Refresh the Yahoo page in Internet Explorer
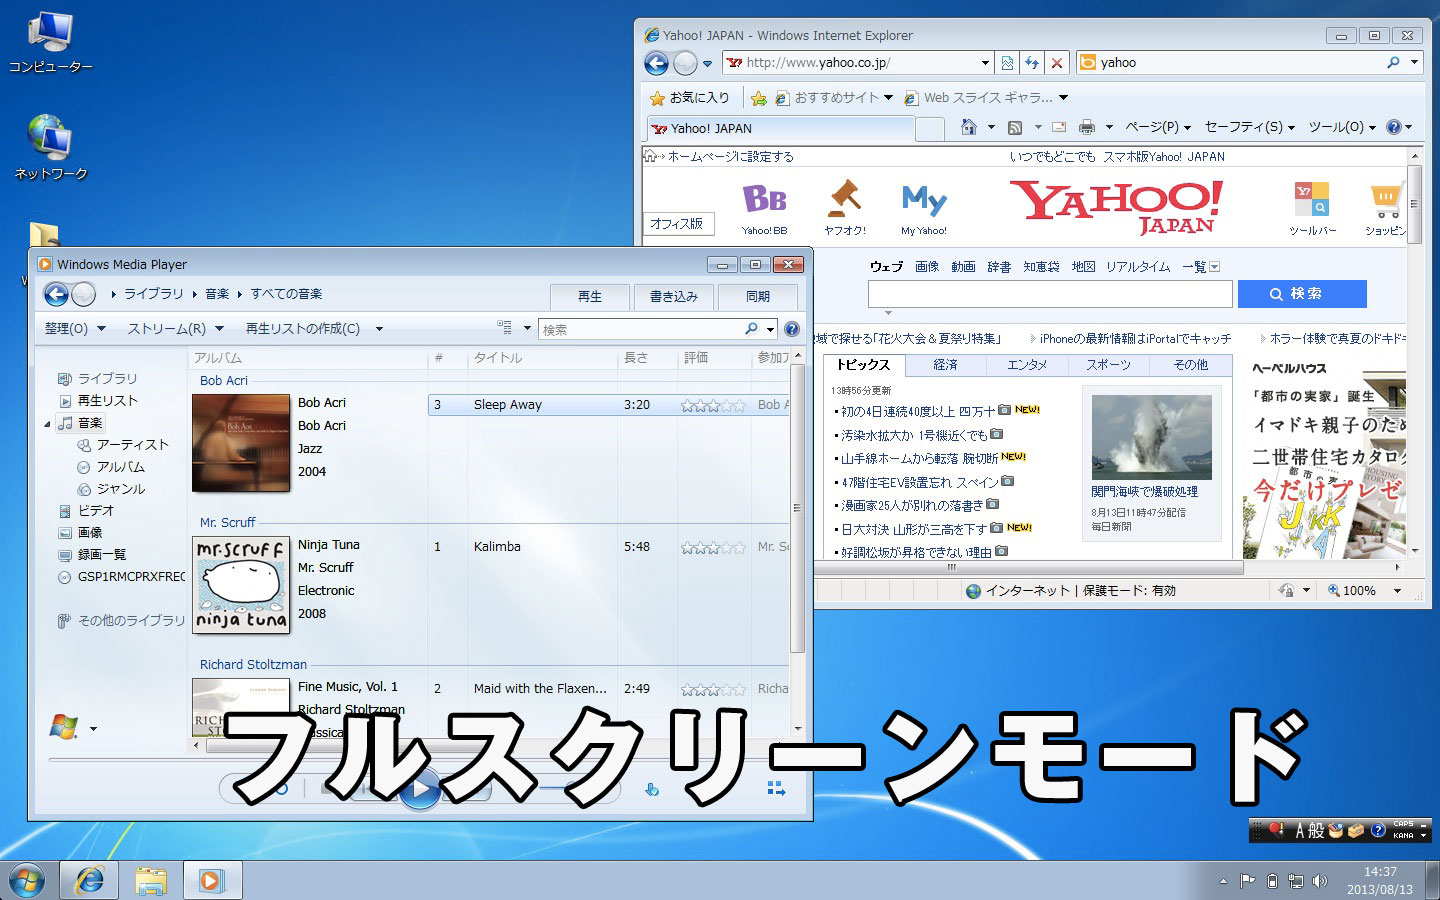The width and height of the screenshot is (1440, 900). click(1032, 62)
